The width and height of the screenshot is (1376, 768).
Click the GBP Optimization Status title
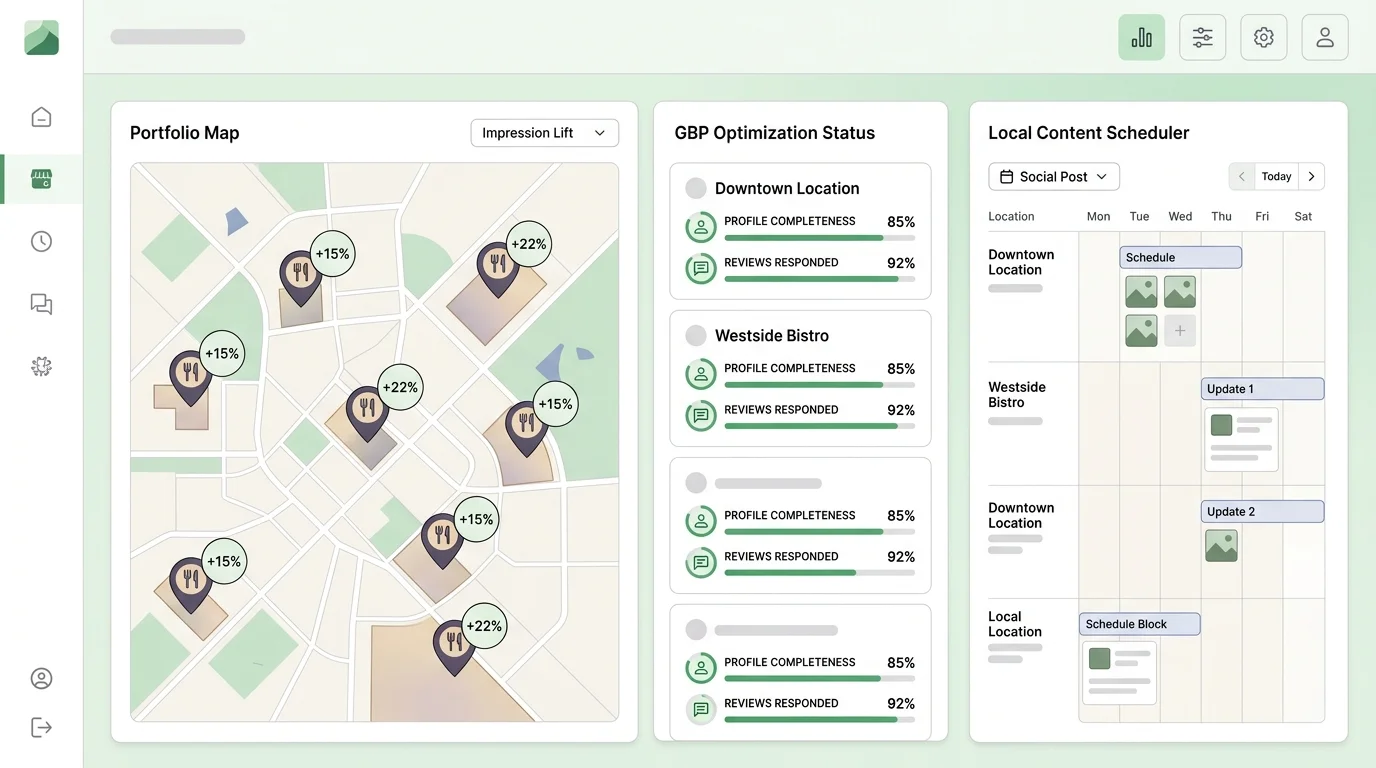775,133
